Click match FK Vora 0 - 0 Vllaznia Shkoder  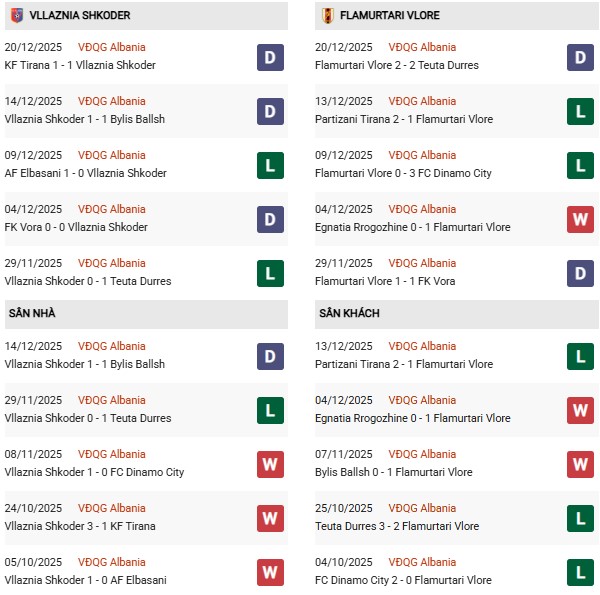[76, 227]
